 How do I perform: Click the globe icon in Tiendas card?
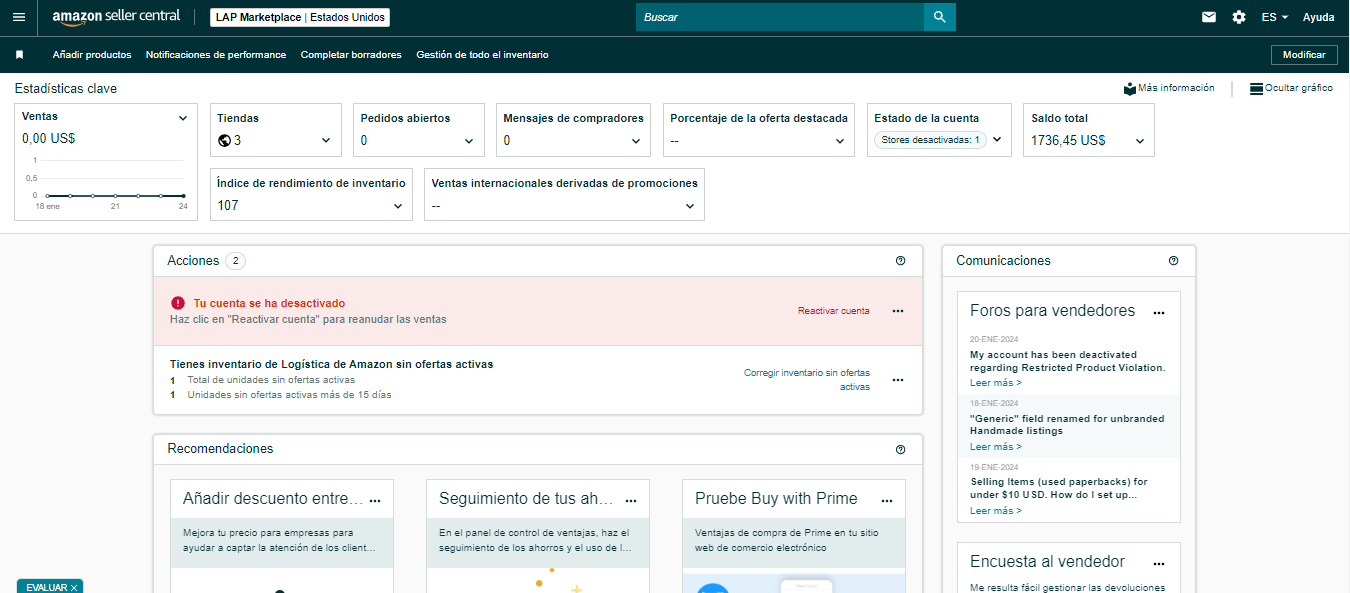(224, 141)
